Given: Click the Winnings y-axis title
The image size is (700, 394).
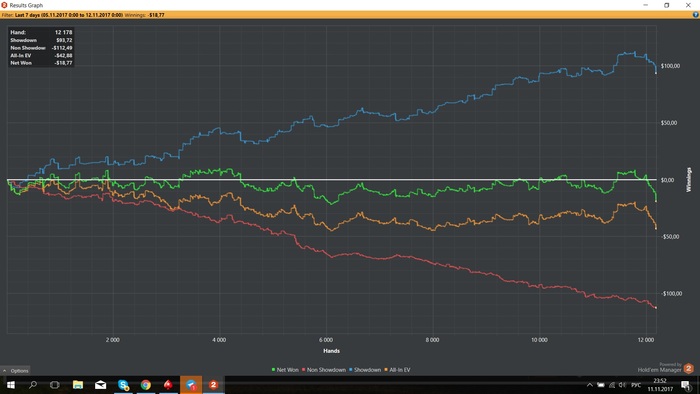Looking at the screenshot, I should pyautogui.click(x=689, y=180).
